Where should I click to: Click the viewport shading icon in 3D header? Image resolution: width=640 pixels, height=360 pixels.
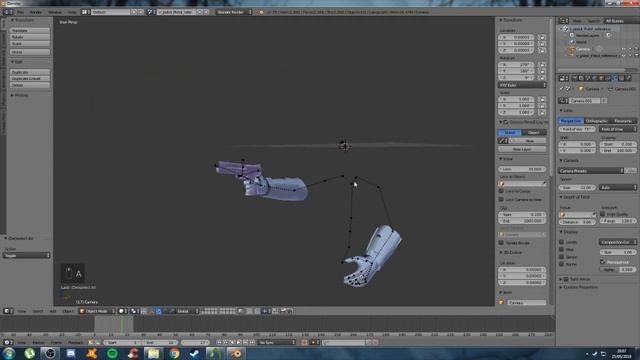[122, 311]
